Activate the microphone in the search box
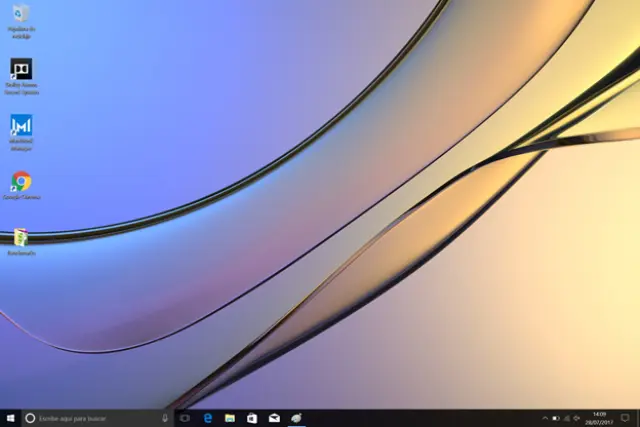Screen dimensions: 640x427 tap(165, 418)
